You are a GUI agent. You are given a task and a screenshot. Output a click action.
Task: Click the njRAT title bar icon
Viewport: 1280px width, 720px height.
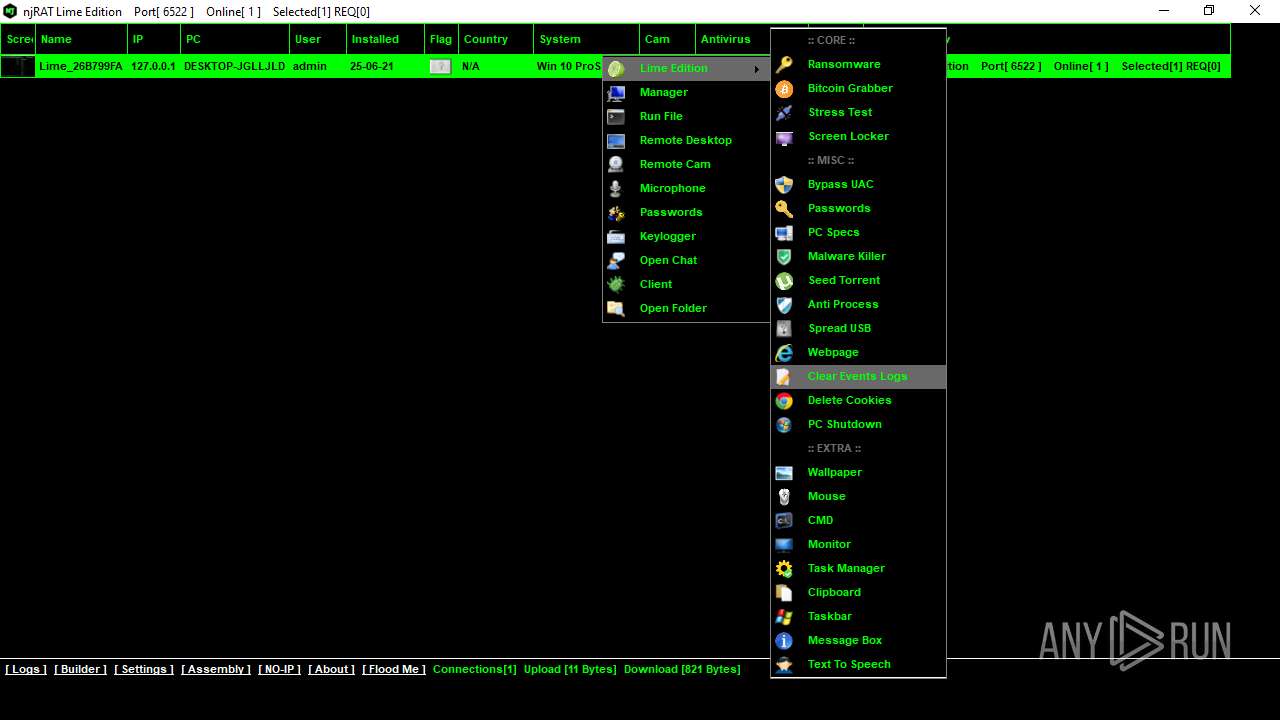click(11, 11)
